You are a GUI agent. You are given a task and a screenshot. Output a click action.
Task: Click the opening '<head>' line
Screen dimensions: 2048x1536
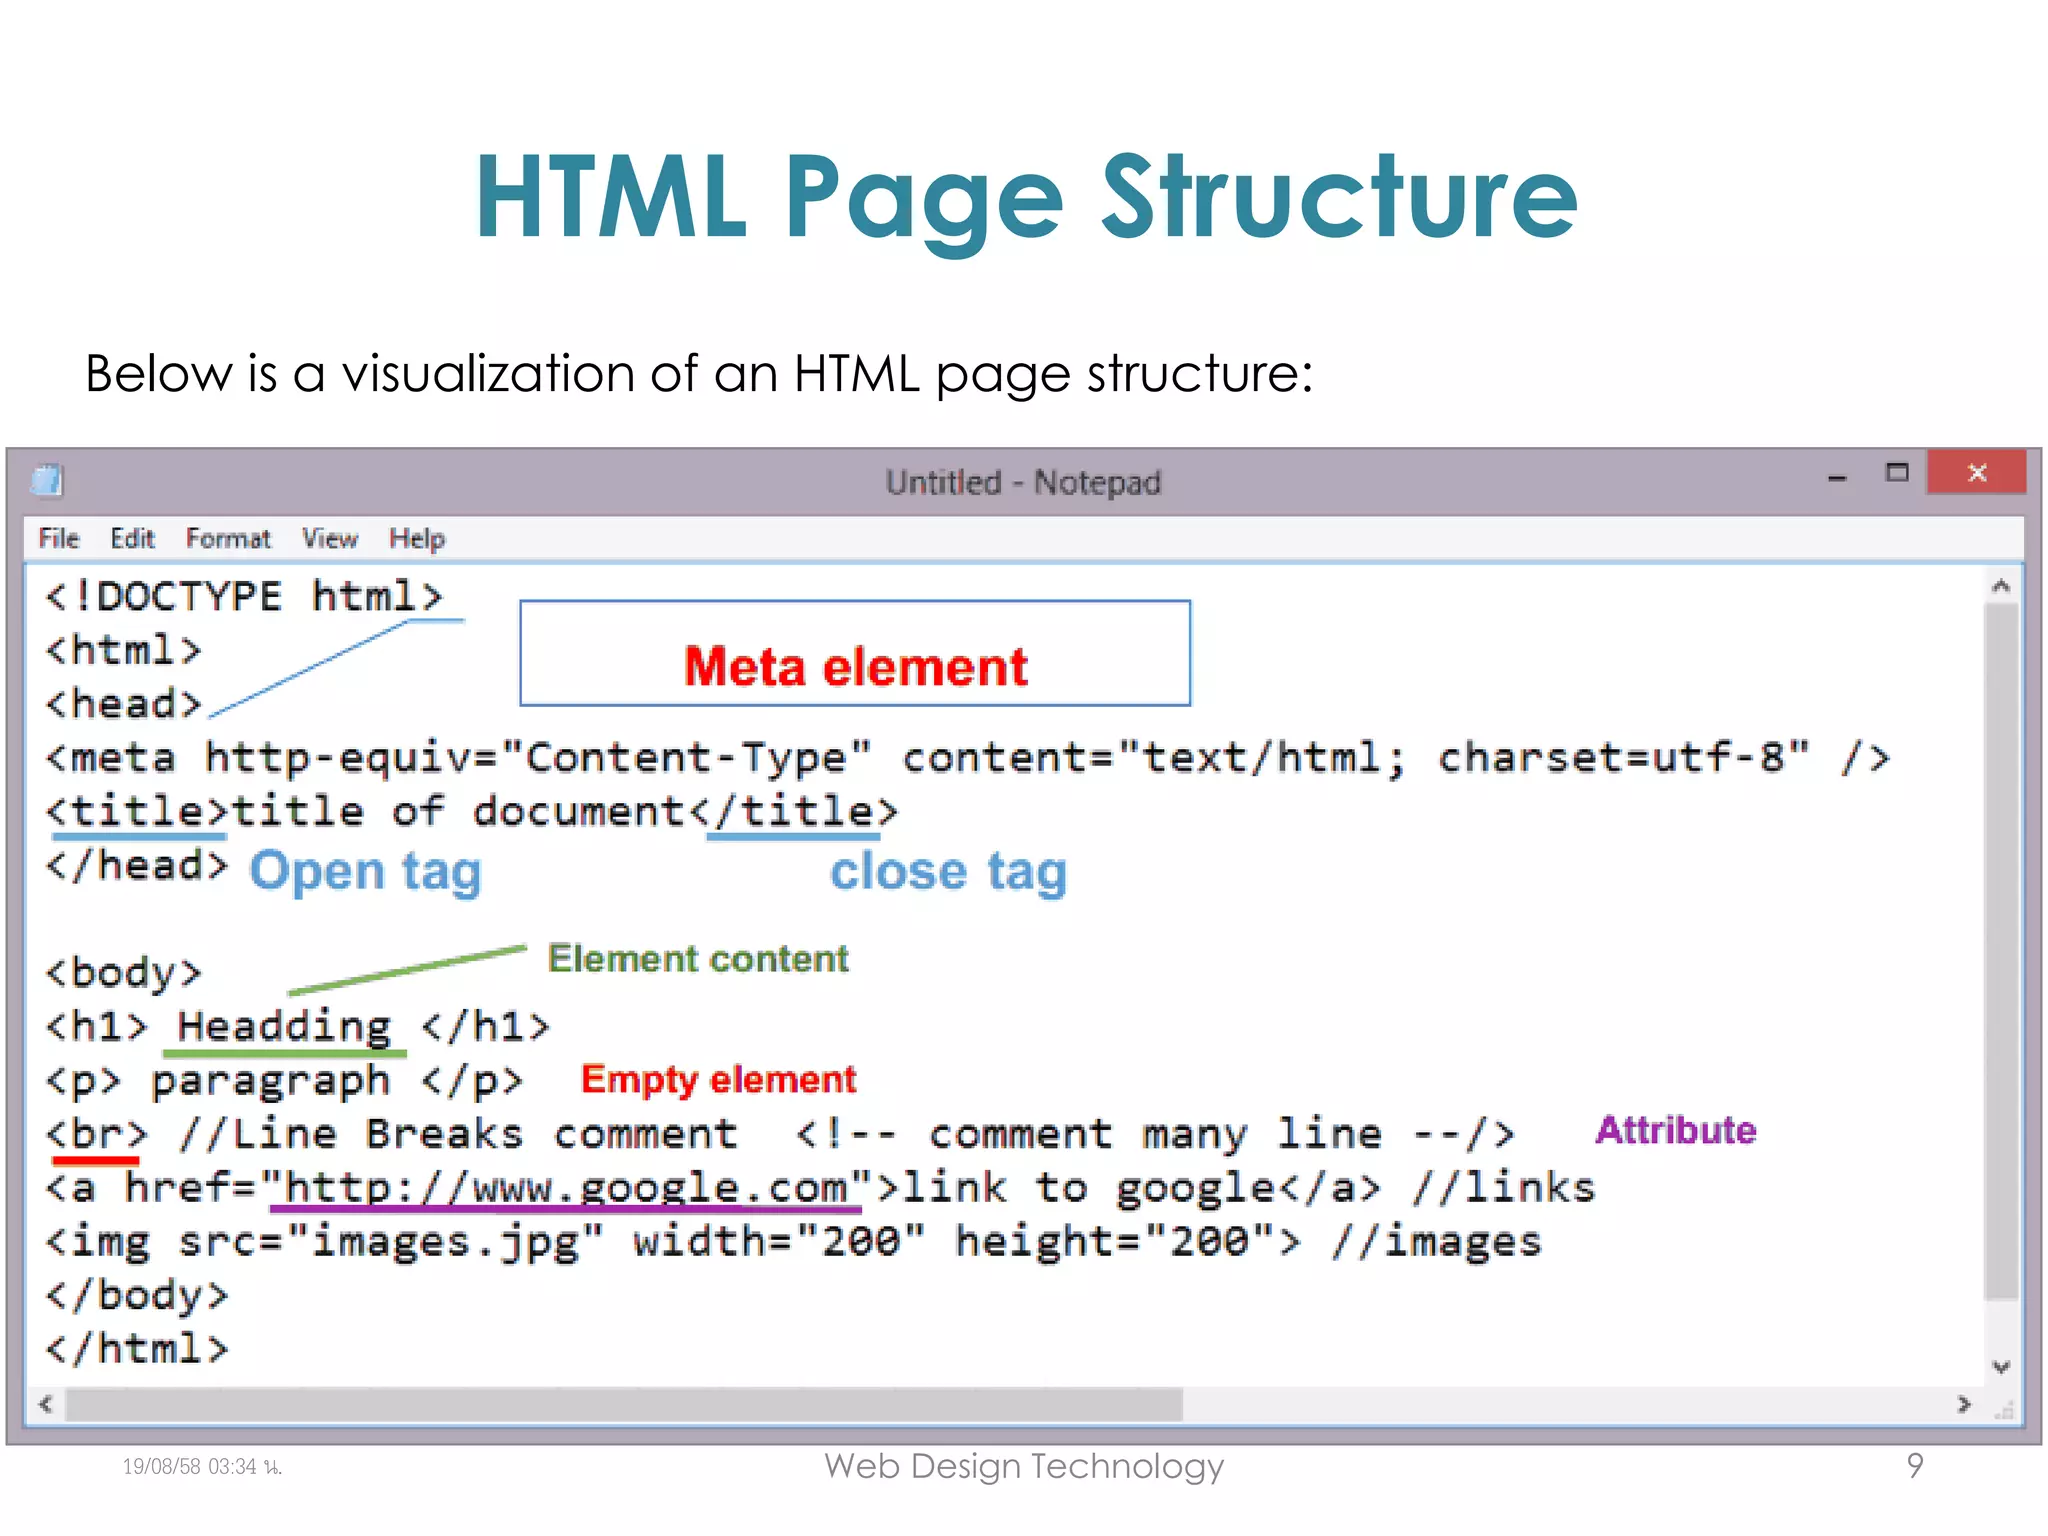(123, 704)
